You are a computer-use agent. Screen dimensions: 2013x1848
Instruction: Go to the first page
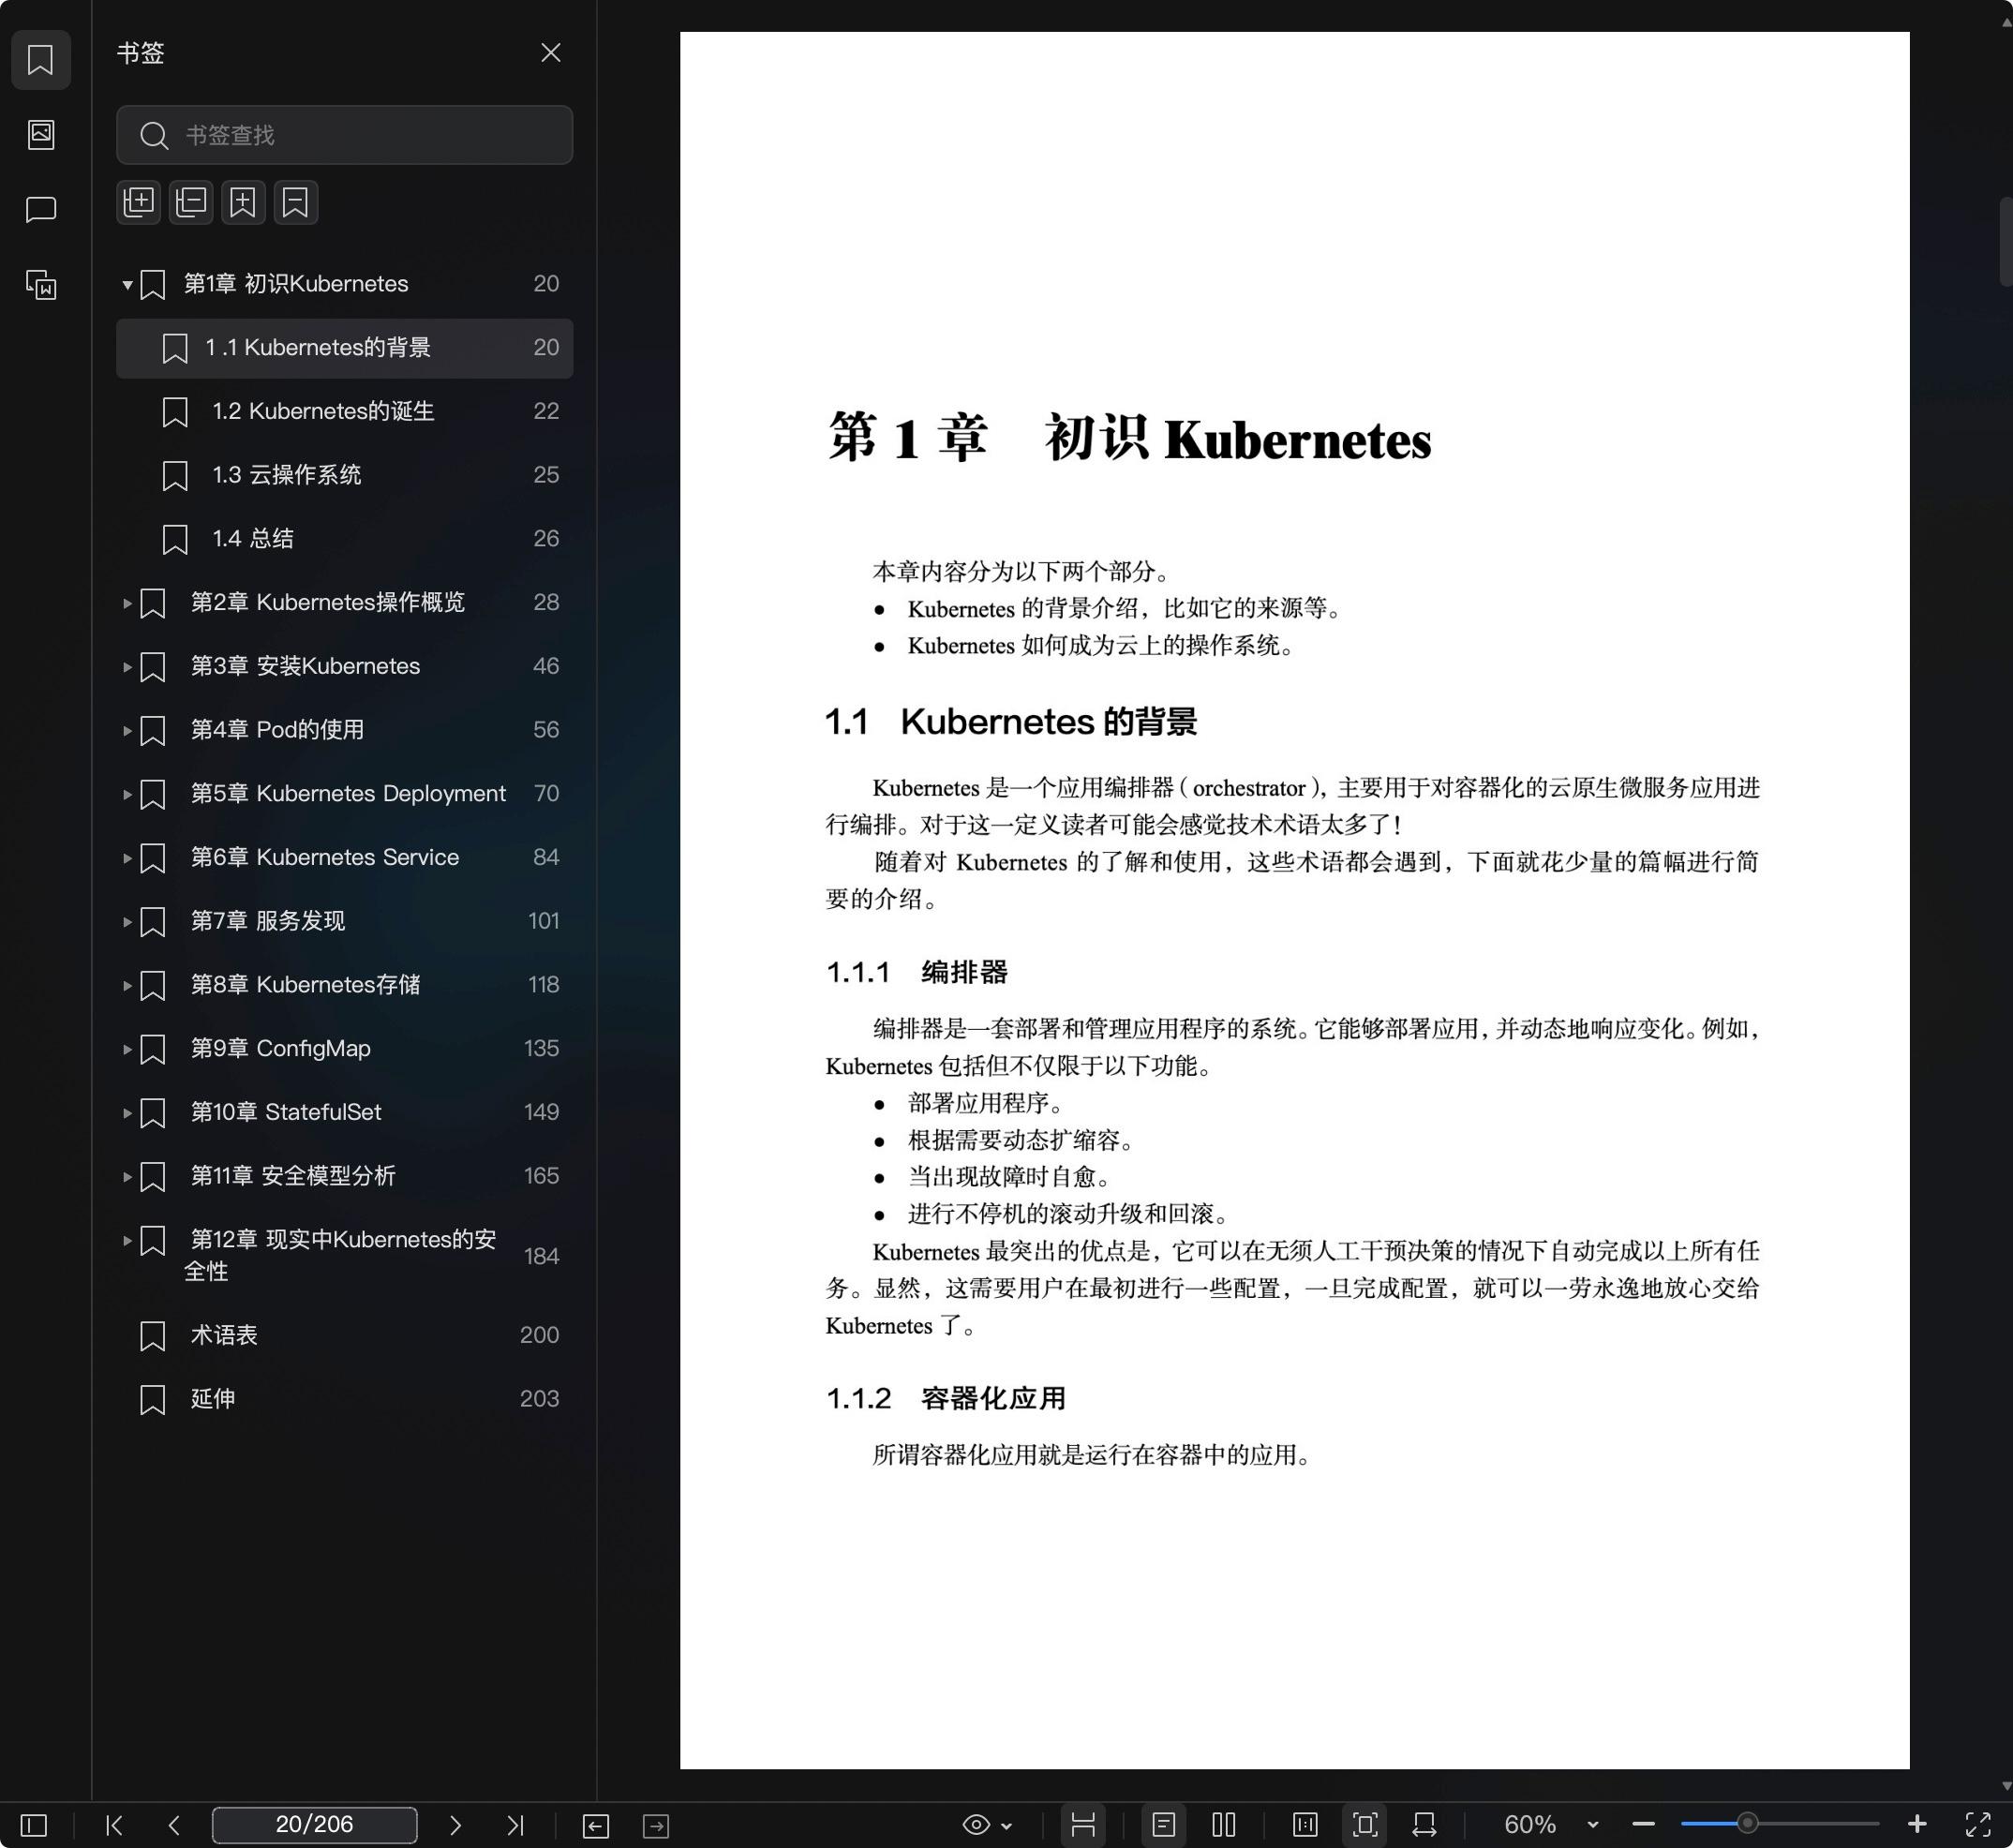coord(115,1825)
